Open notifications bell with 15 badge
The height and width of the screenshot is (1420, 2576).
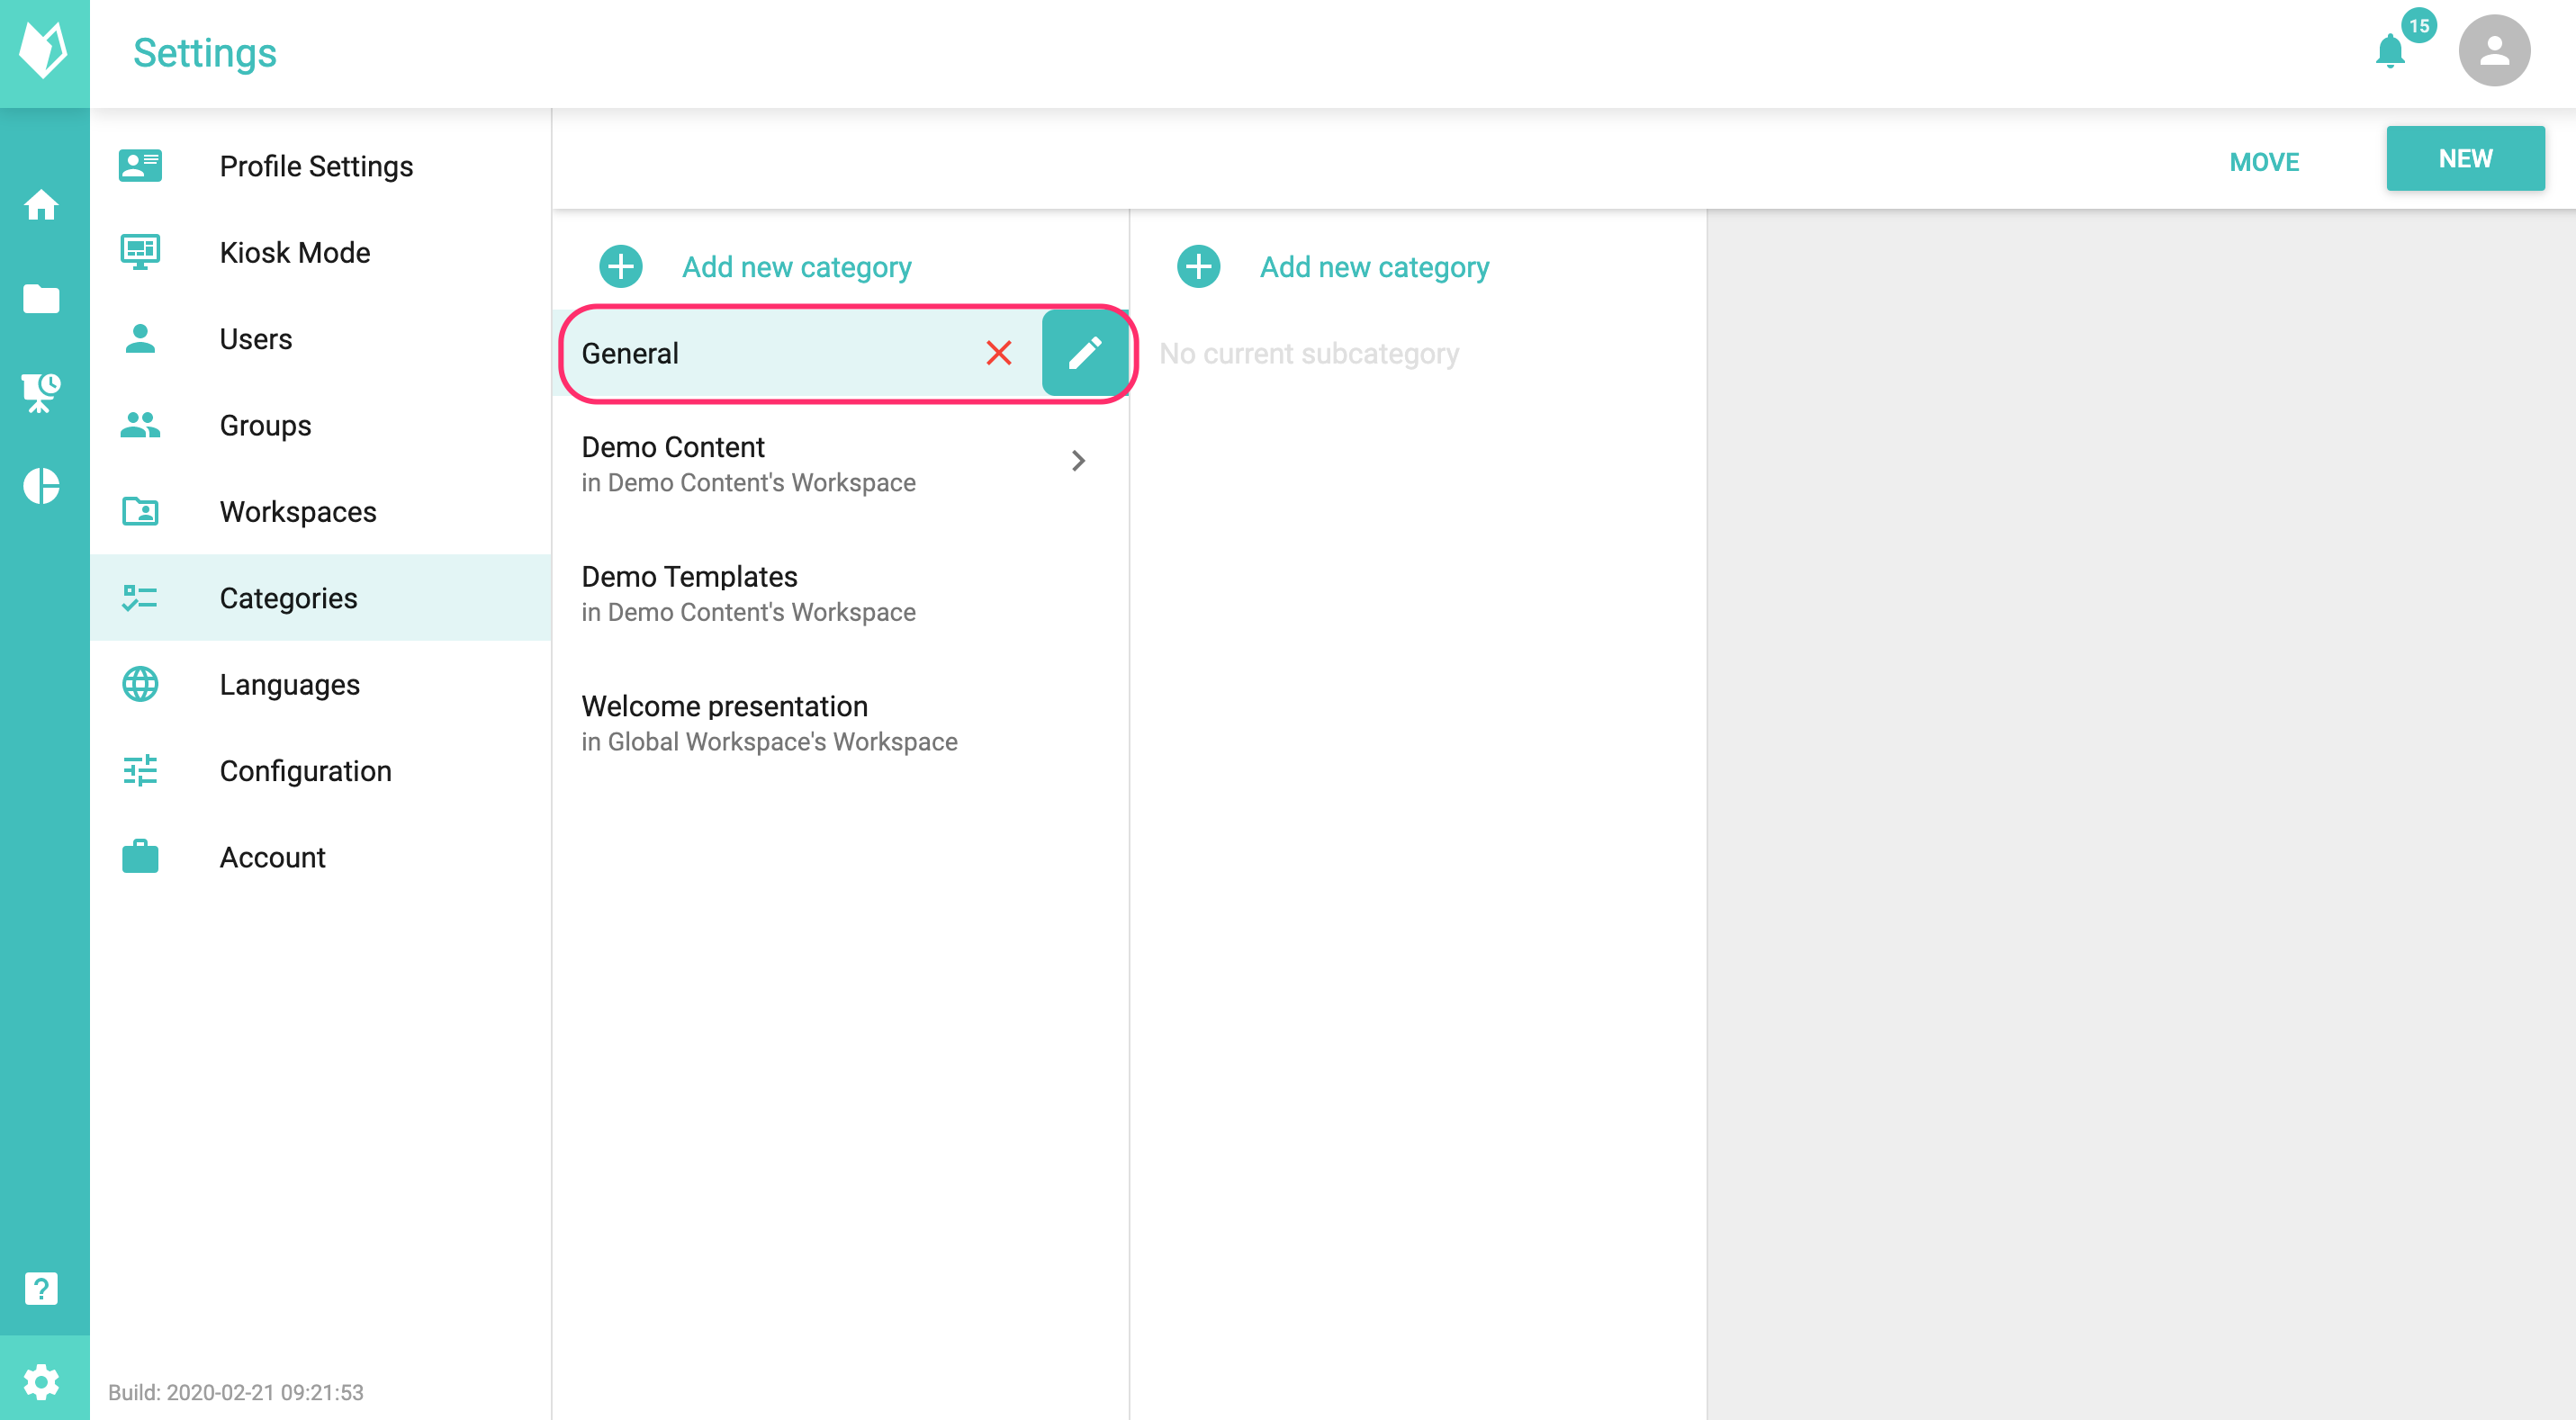[x=2391, y=51]
